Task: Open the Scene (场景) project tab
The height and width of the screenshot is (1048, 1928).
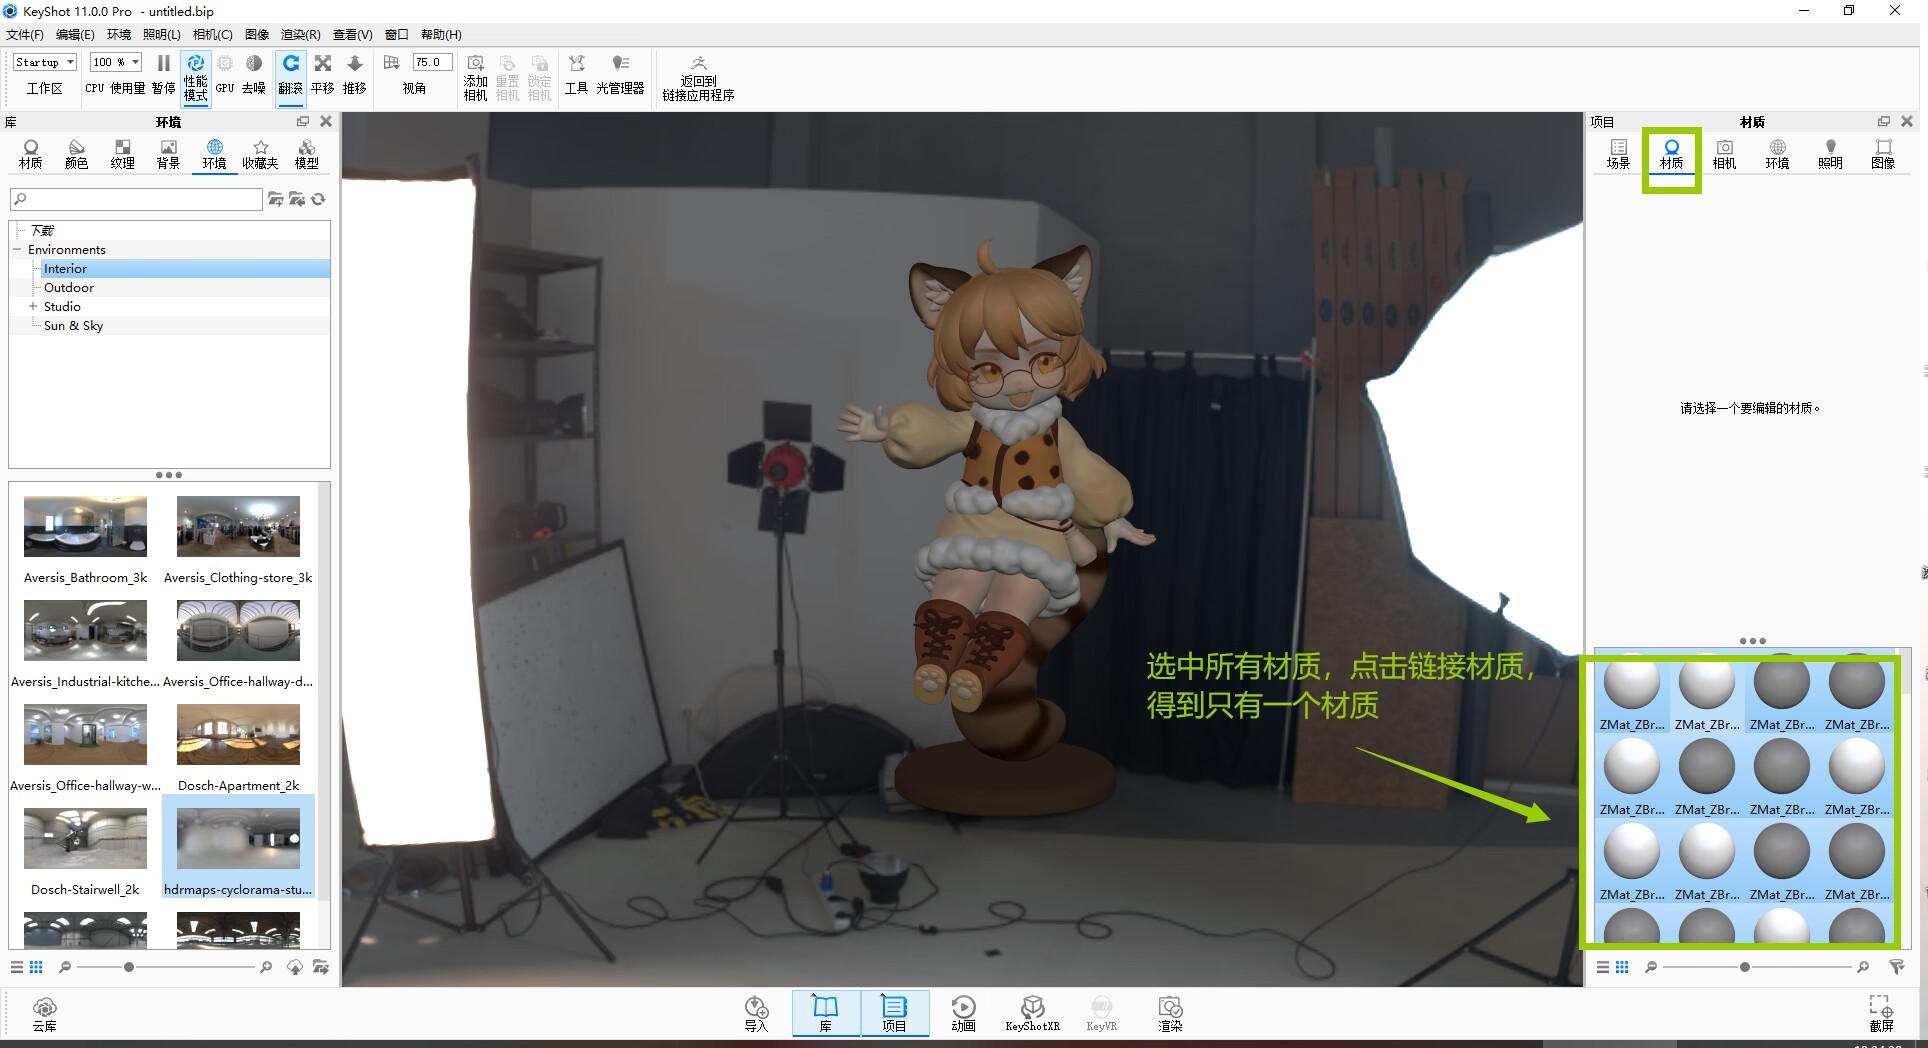Action: (x=1618, y=154)
